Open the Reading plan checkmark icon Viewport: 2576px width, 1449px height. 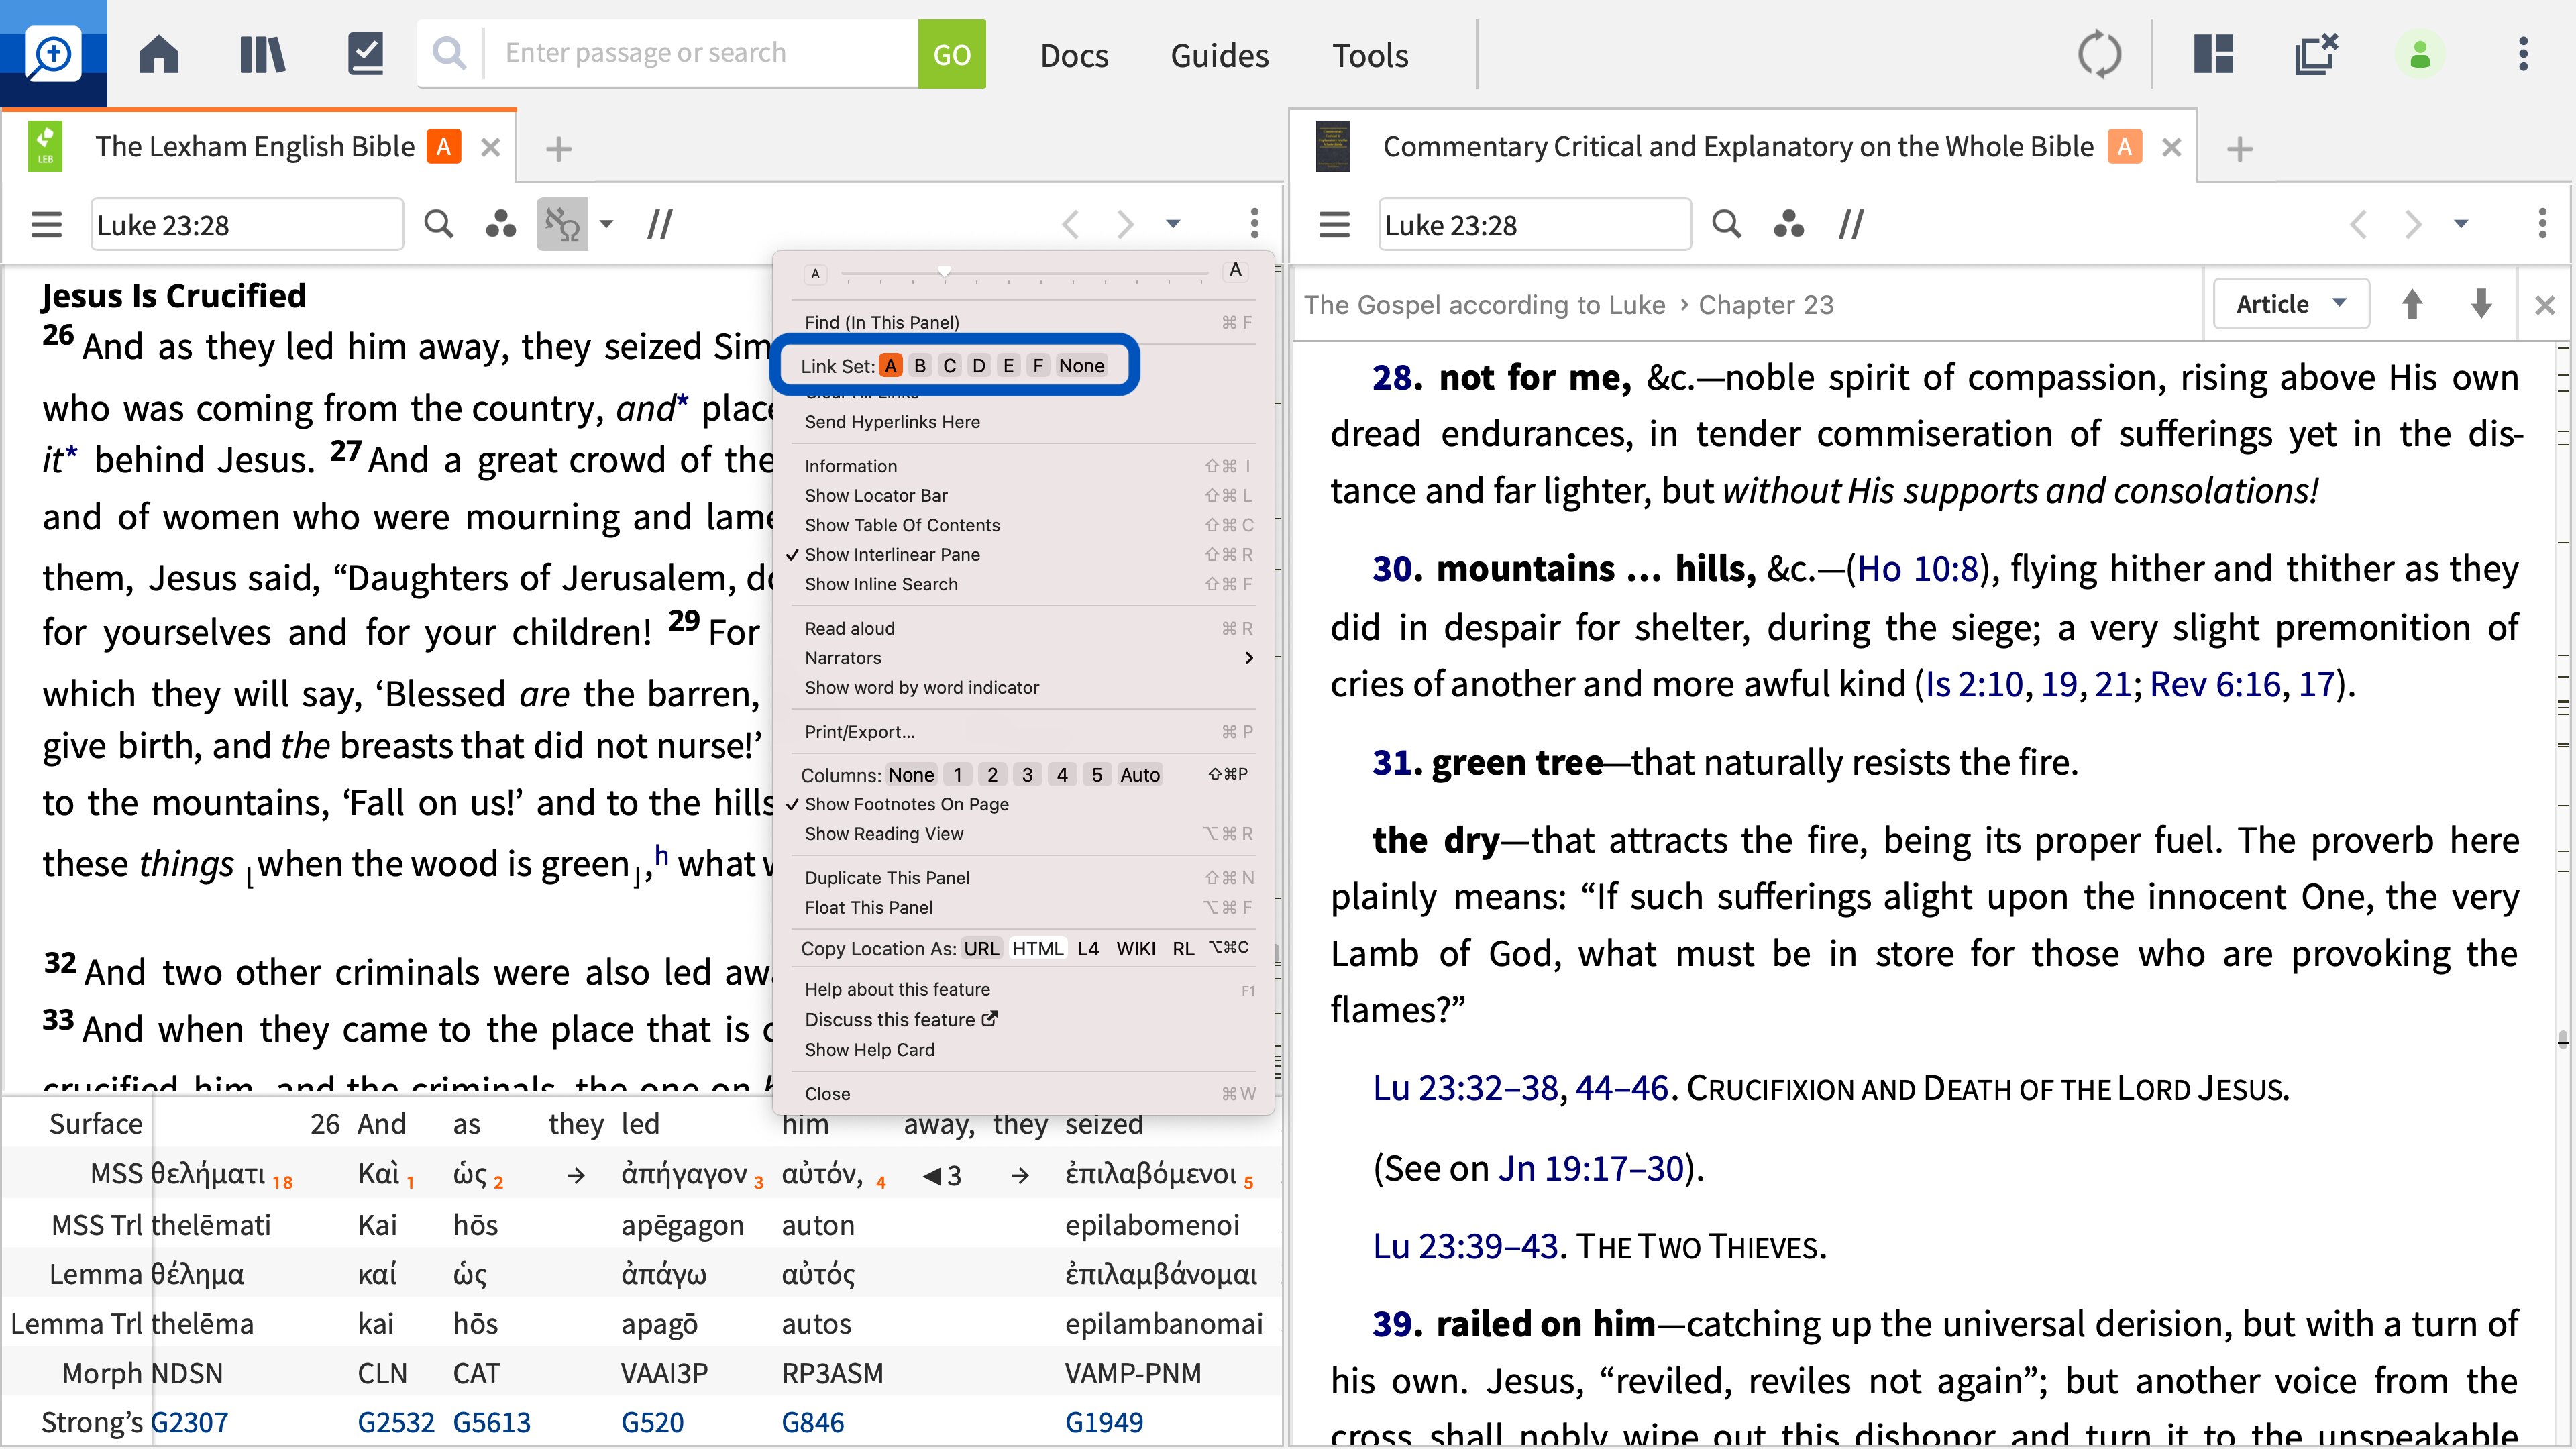click(365, 54)
